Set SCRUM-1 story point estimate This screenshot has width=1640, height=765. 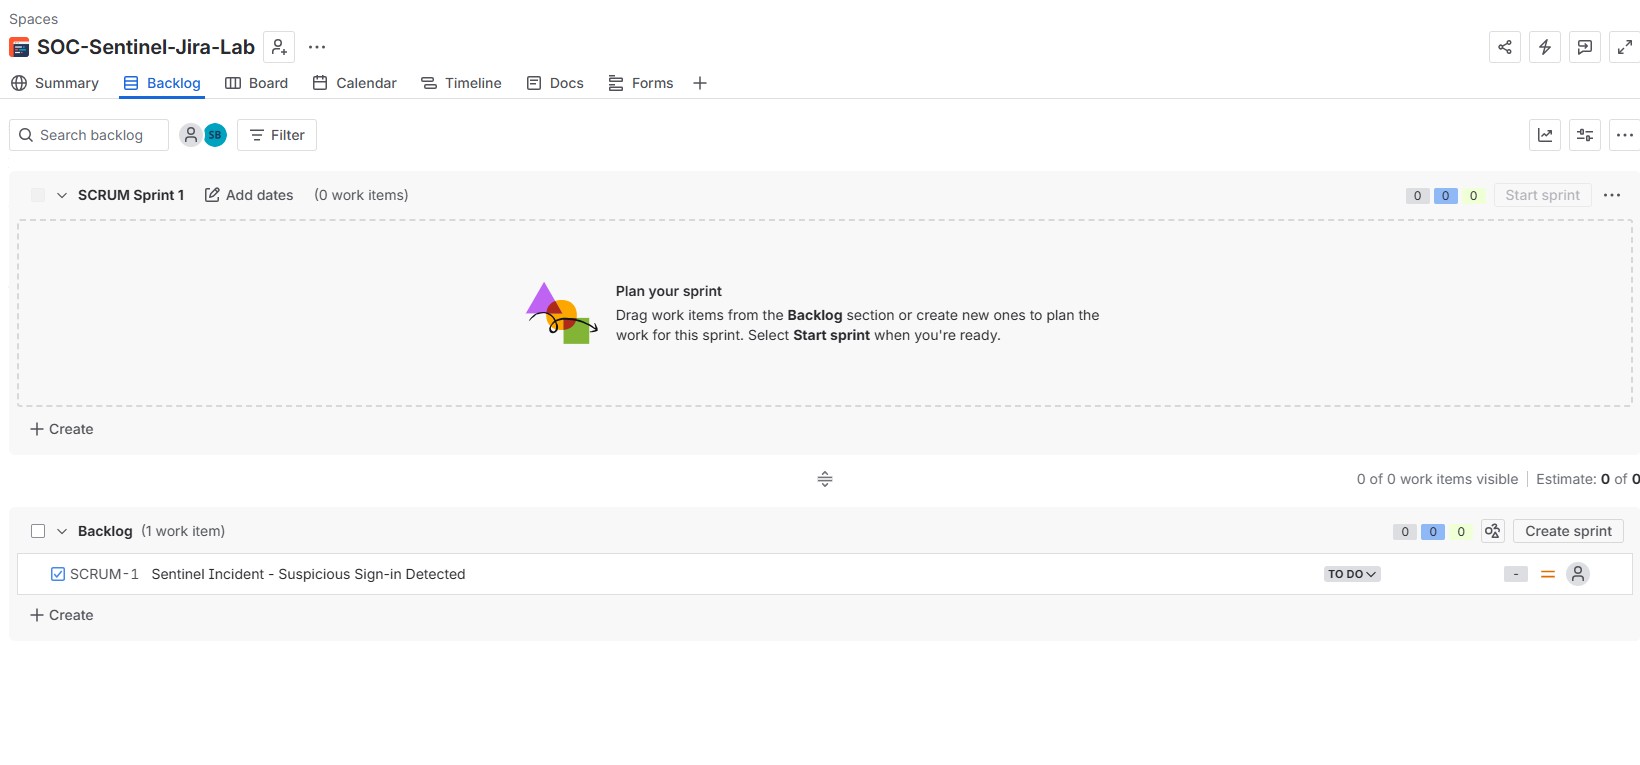tap(1516, 574)
